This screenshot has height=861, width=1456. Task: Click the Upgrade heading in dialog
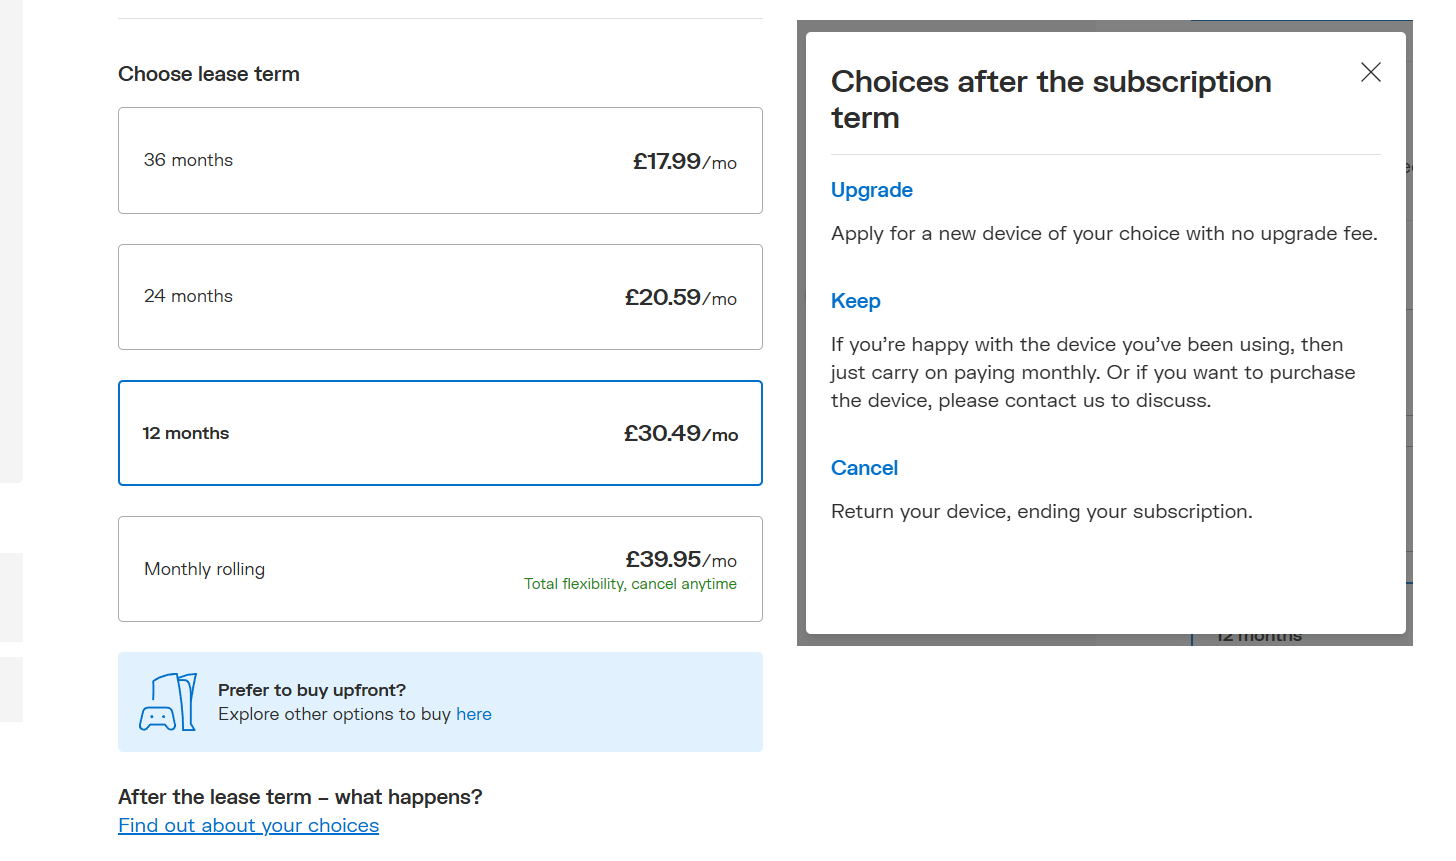[x=871, y=190]
